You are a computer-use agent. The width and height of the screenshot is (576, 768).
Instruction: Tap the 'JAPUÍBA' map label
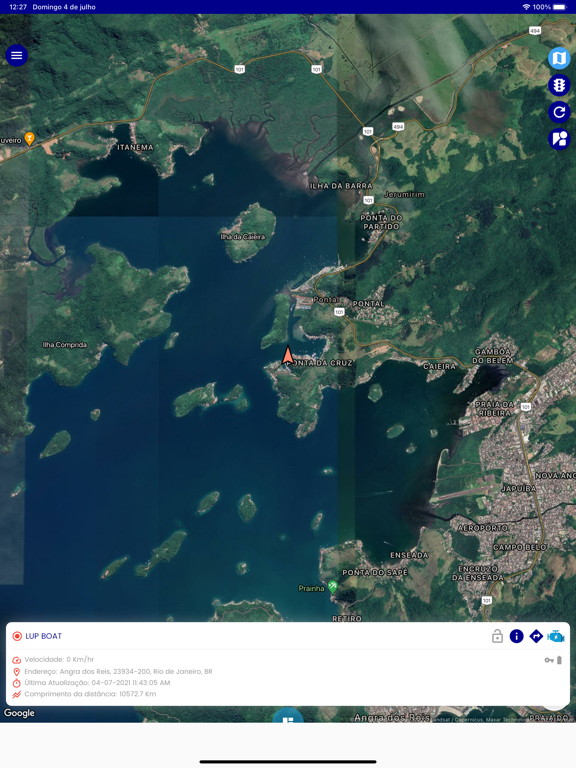519,488
